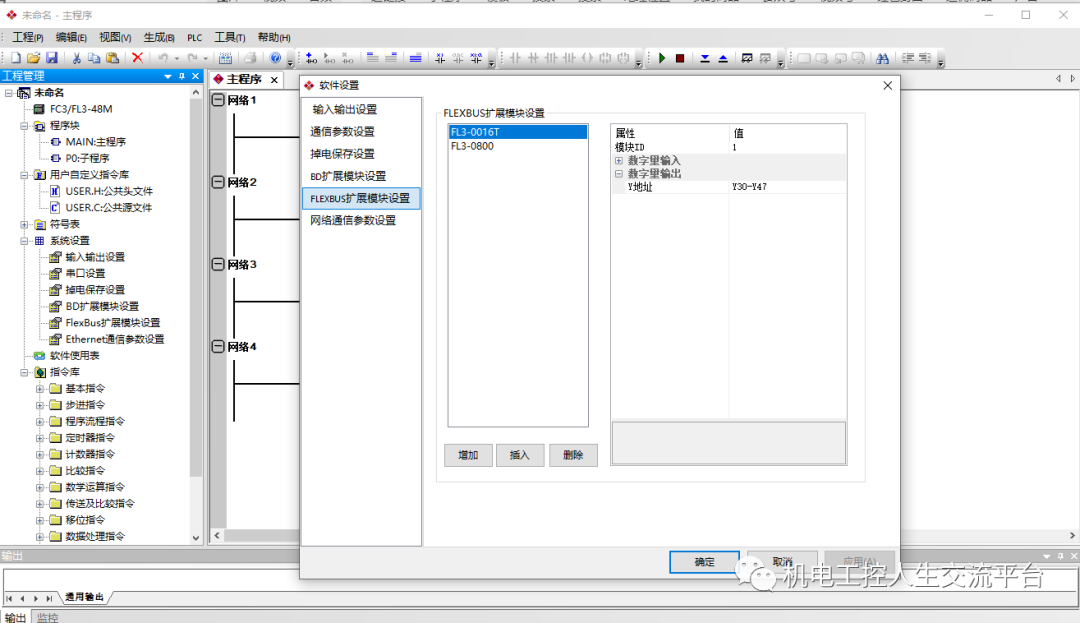The height and width of the screenshot is (623, 1080).
Task: Click the decrease indent toolbar icon
Action: (926, 59)
